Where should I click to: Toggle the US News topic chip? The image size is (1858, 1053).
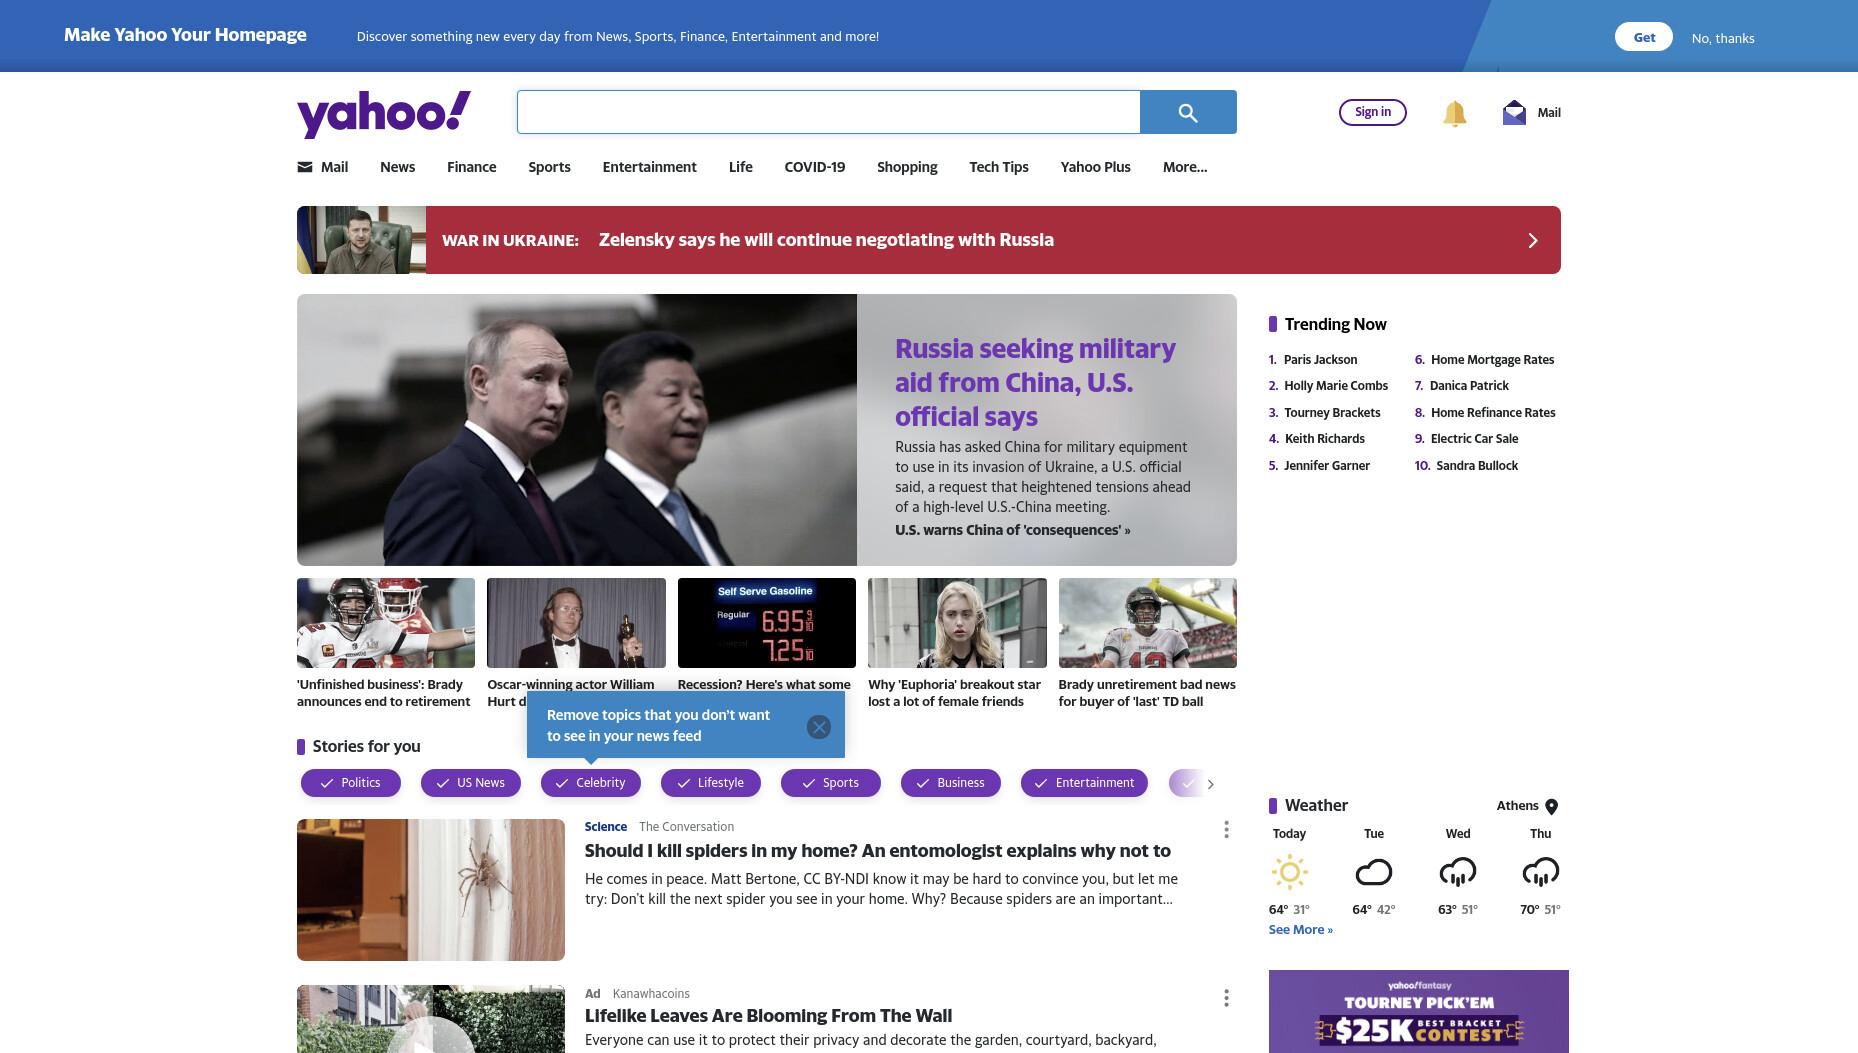click(470, 783)
